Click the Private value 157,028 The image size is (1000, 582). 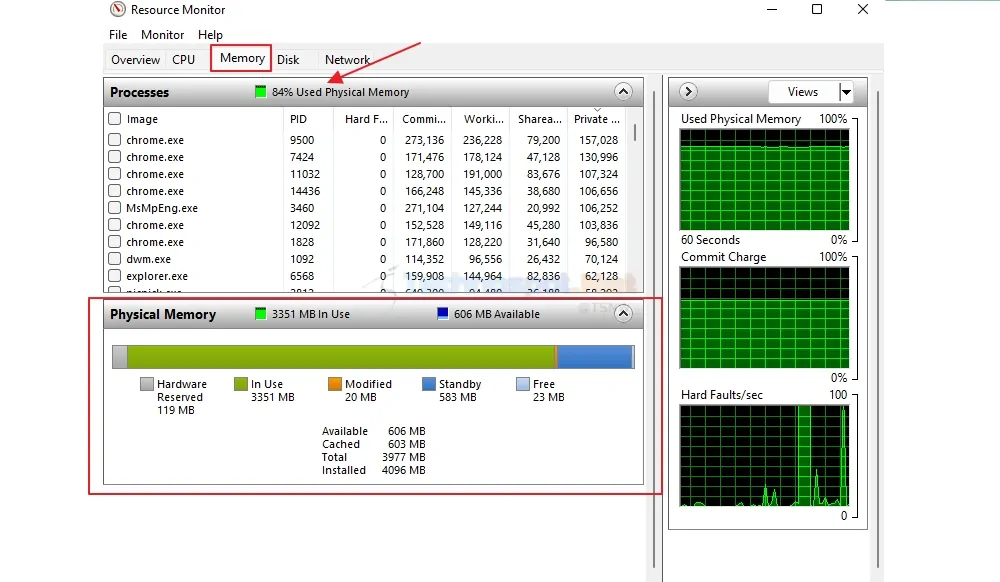[x=598, y=140]
